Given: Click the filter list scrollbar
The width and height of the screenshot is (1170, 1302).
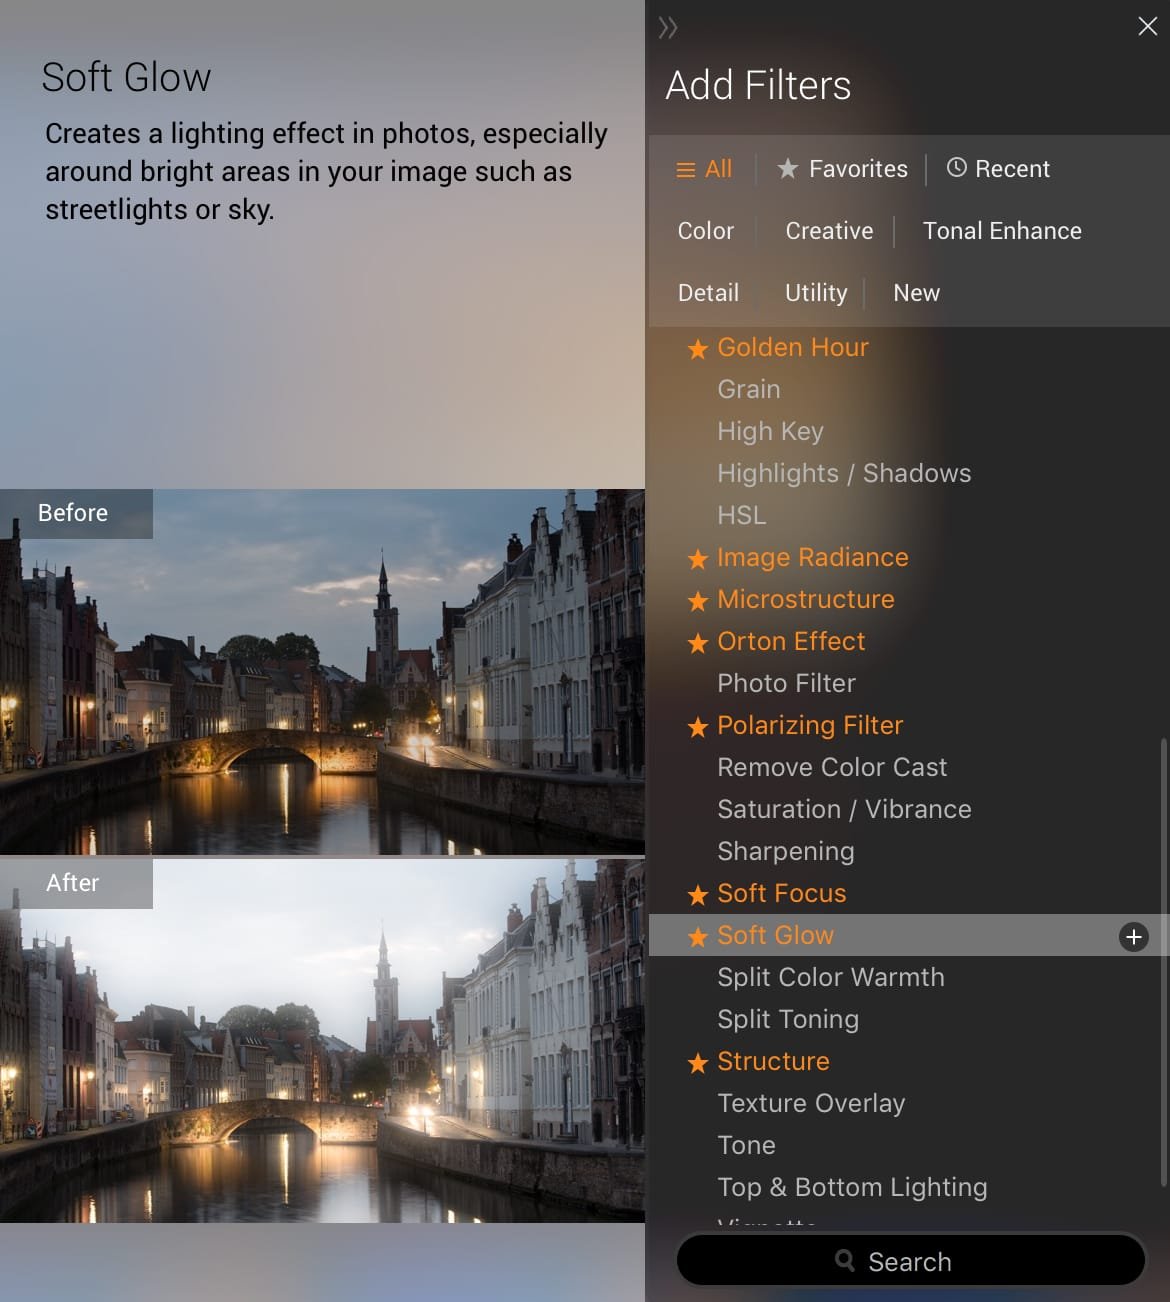Looking at the screenshot, I should [1163, 960].
